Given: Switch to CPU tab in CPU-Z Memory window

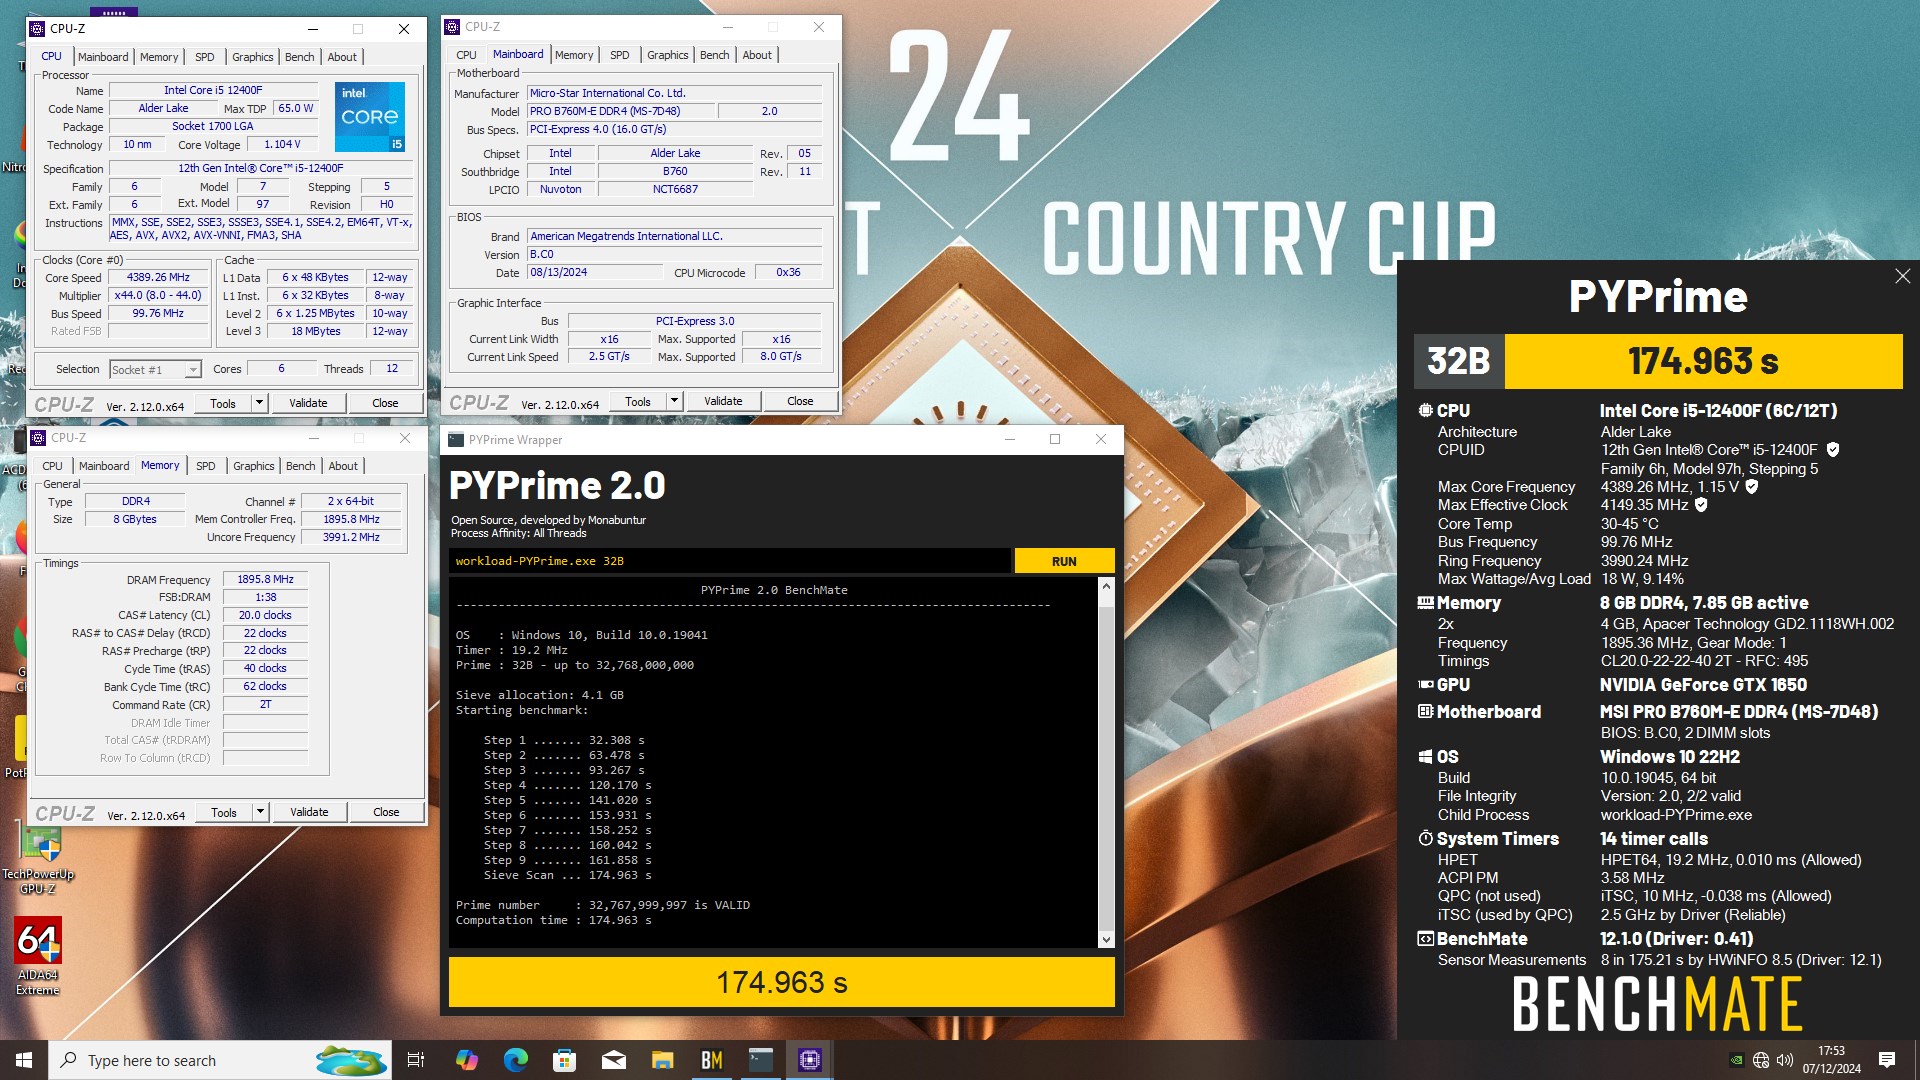Looking at the screenshot, I should (x=52, y=466).
